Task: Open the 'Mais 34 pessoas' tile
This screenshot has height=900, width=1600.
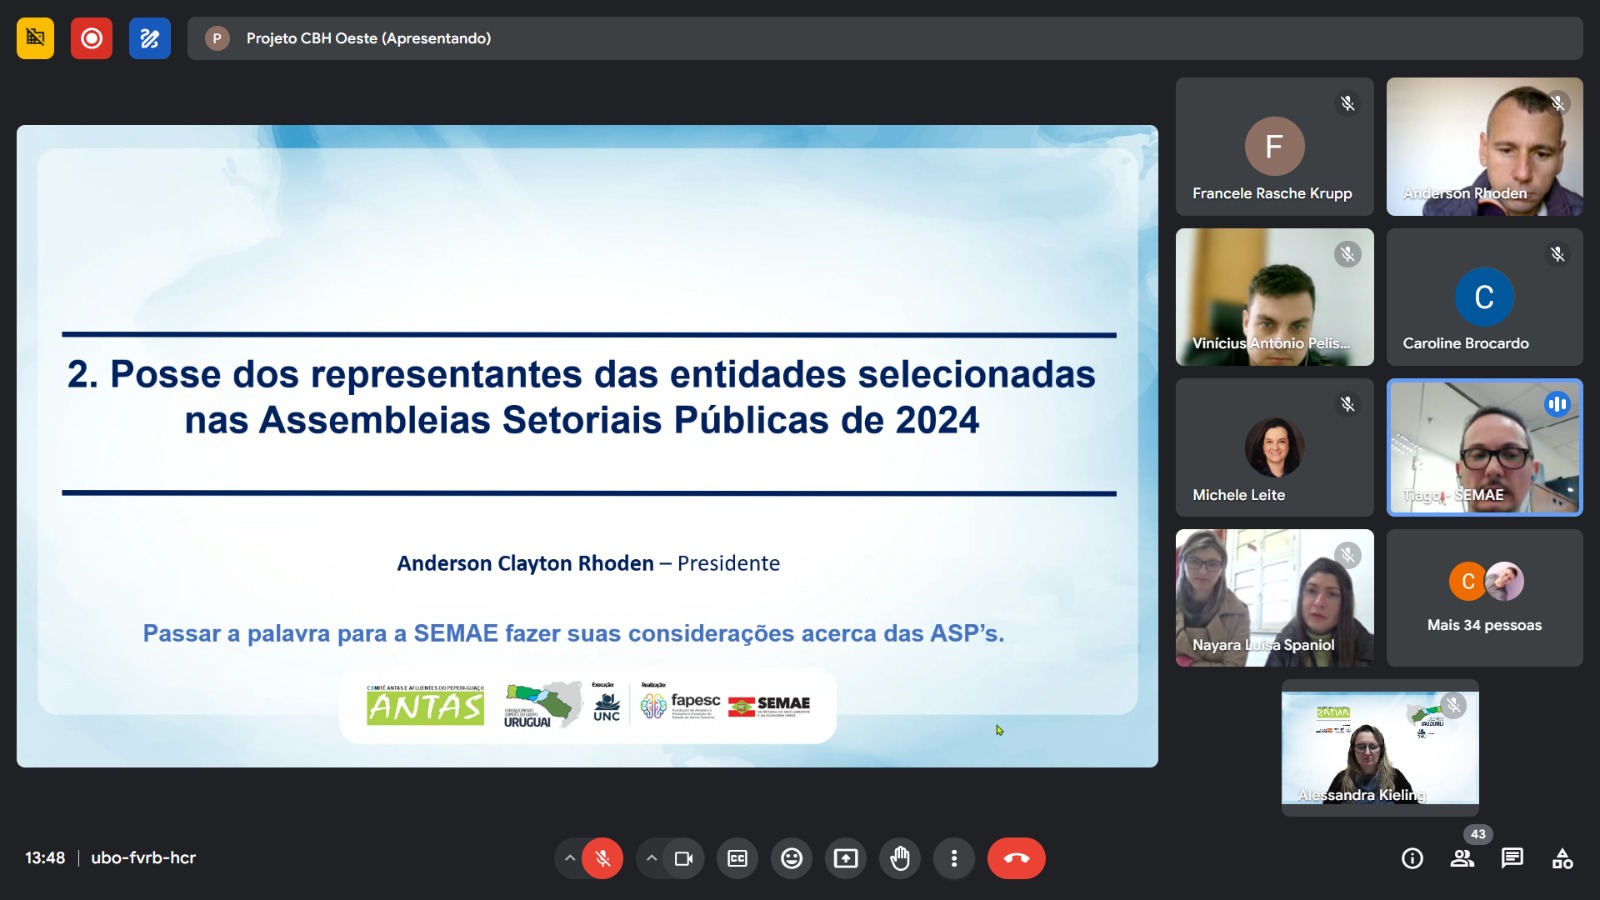Action: click(1484, 598)
